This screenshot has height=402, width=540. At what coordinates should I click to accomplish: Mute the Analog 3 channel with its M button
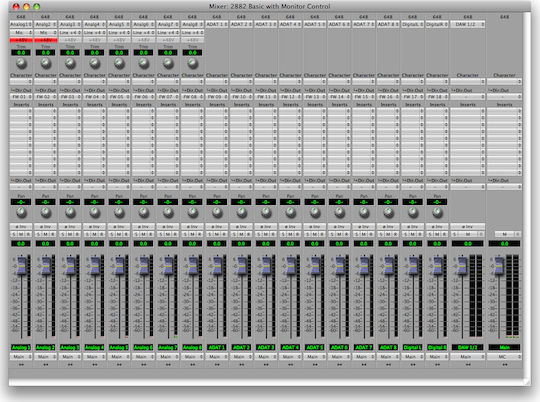point(70,234)
